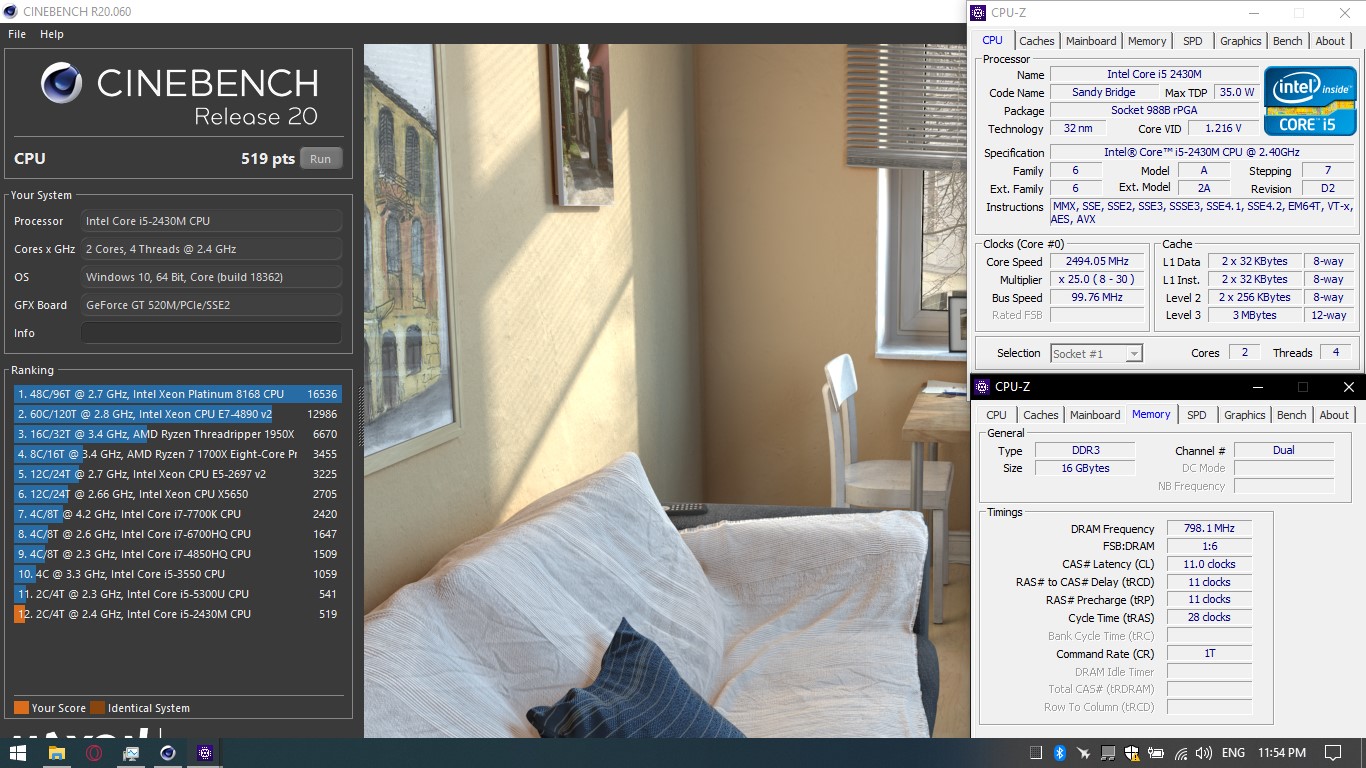
Task: Click the Sandy Bridge code name value
Action: [x=1104, y=92]
